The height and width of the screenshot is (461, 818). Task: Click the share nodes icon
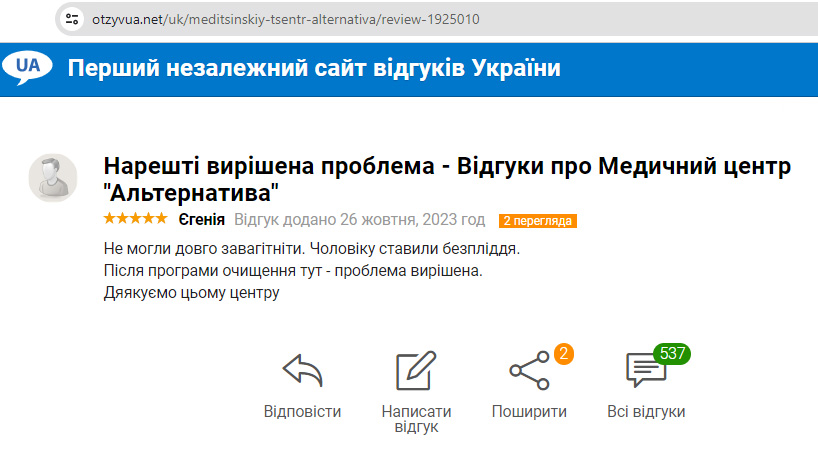point(528,372)
